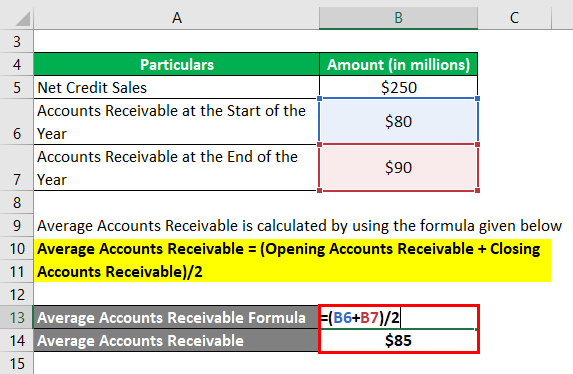Click the yellow 'Accounts Receivable)/2' cell
The height and width of the screenshot is (374, 573).
[292, 272]
